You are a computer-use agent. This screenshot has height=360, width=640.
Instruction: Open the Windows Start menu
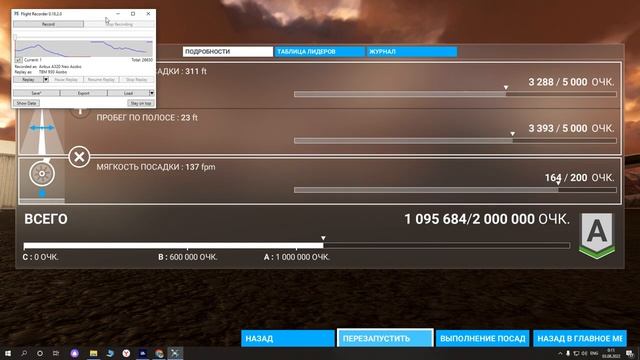pyautogui.click(x=8, y=353)
